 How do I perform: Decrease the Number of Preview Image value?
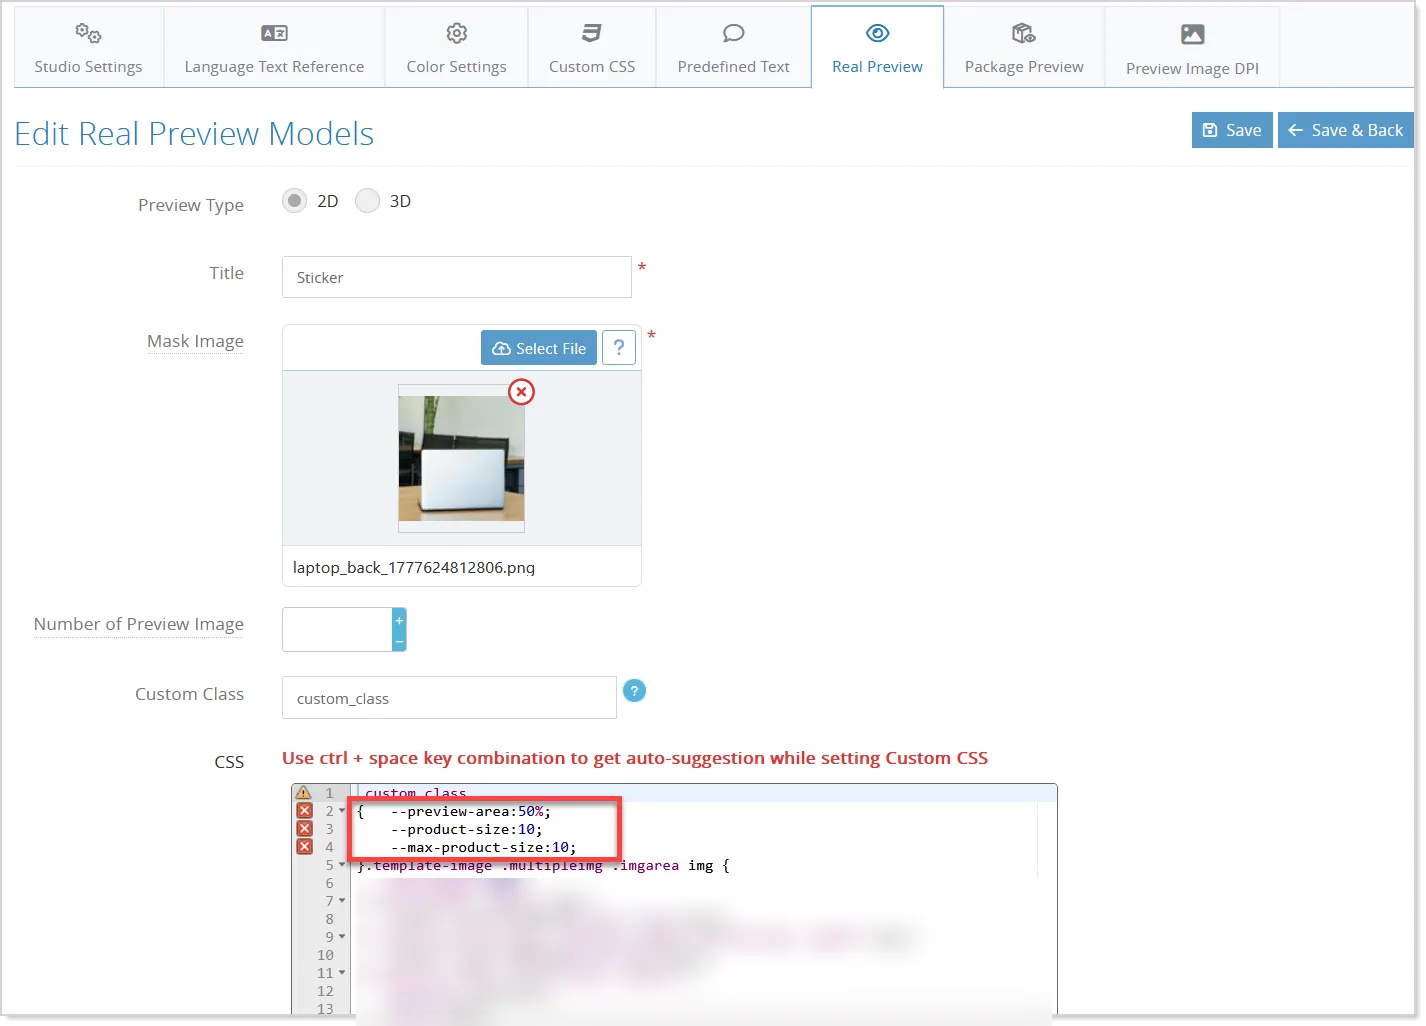point(399,641)
